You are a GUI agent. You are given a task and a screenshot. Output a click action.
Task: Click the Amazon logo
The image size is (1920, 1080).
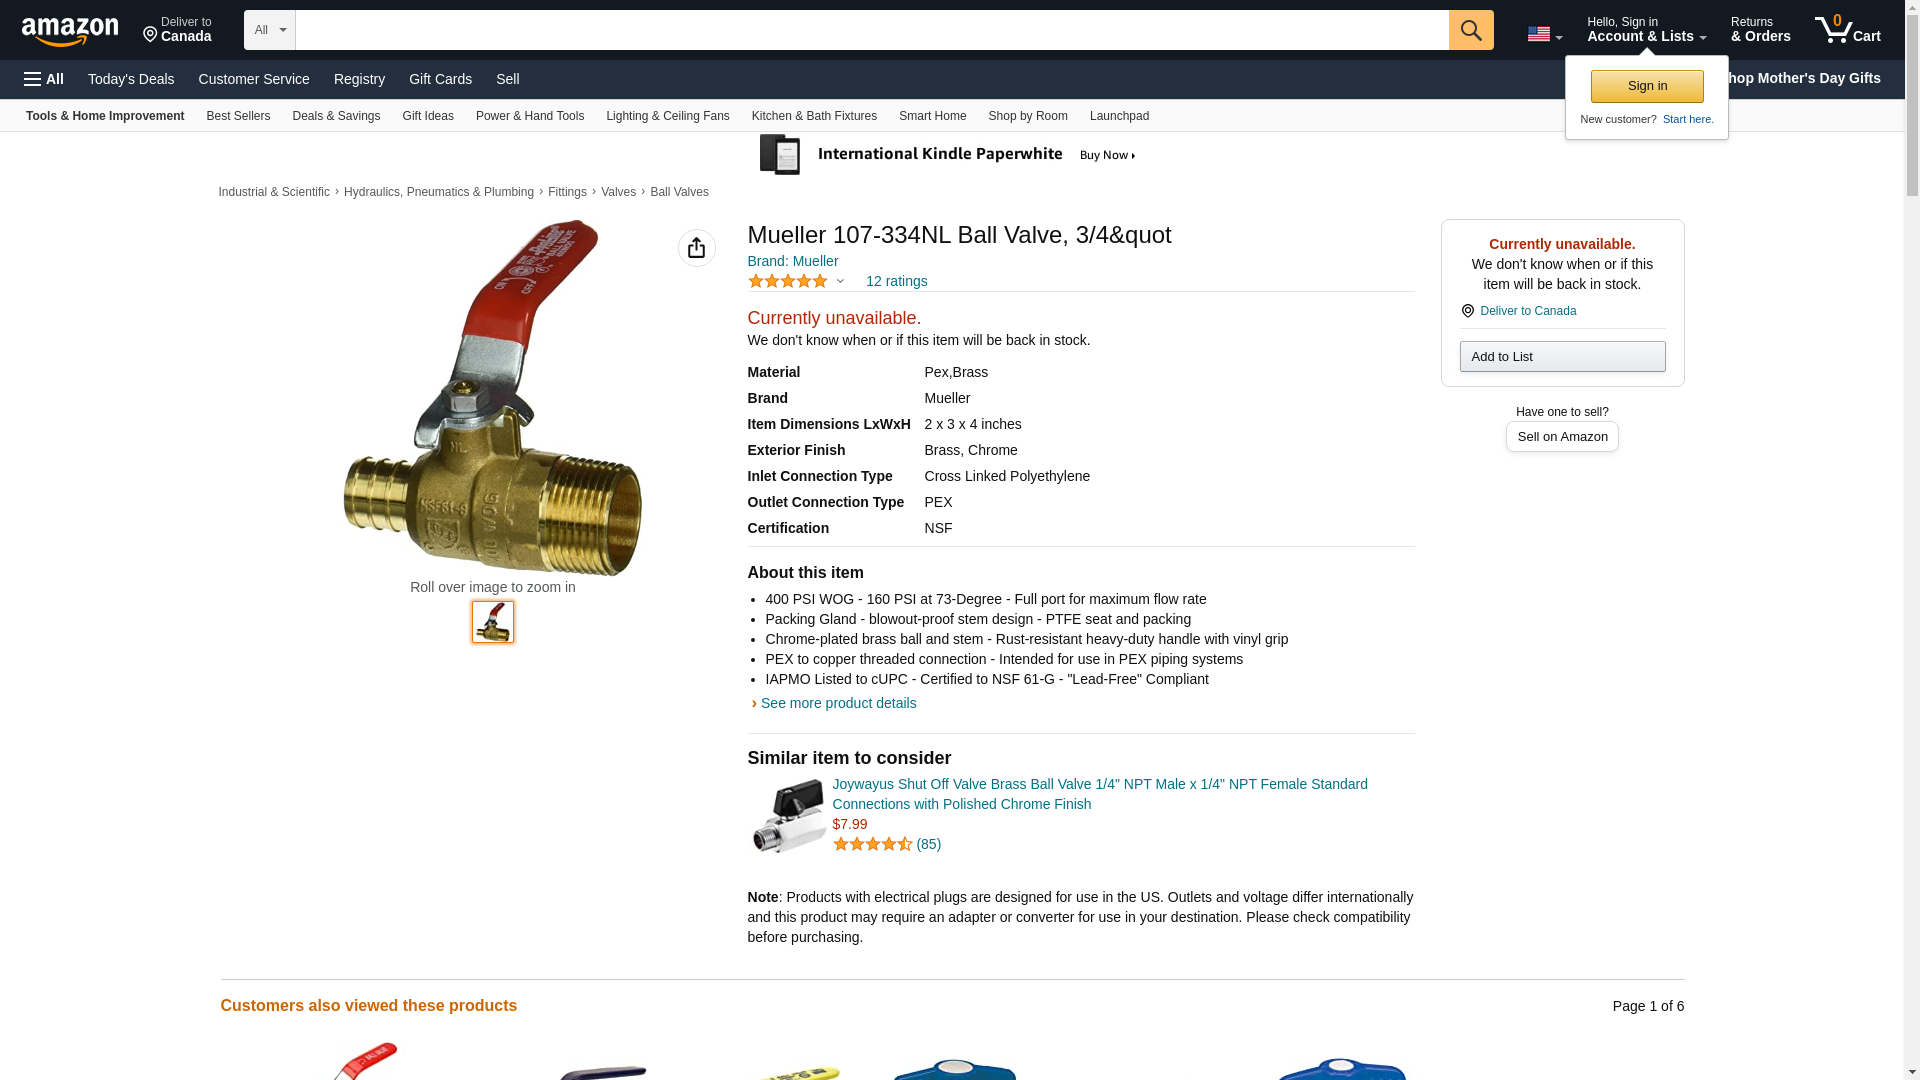(x=70, y=31)
